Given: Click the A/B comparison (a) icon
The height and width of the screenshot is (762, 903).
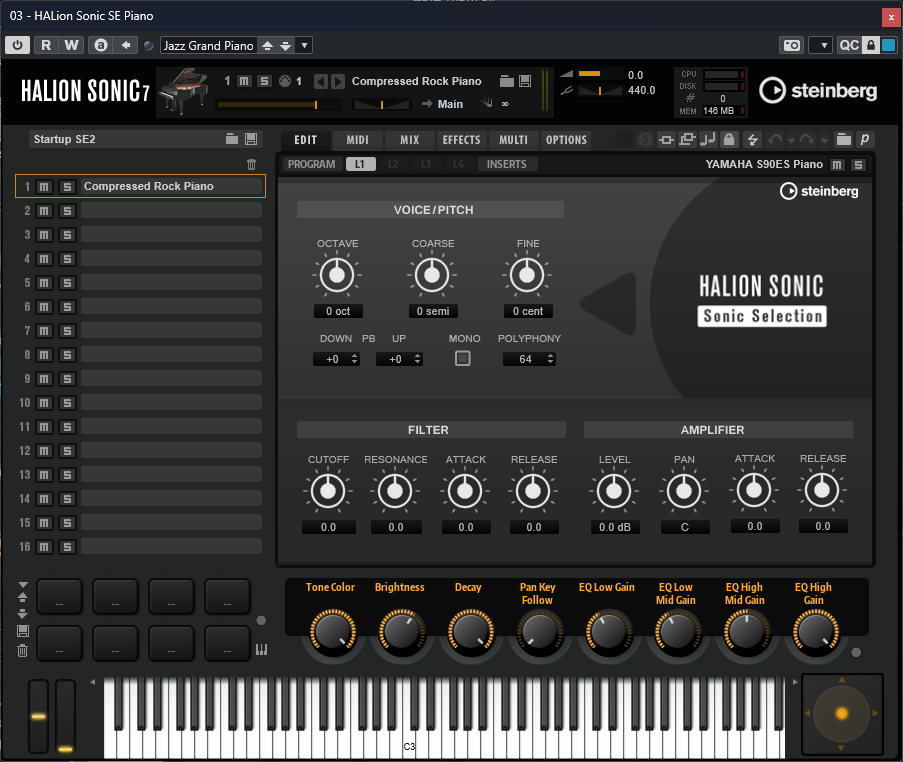Looking at the screenshot, I should click(101, 45).
